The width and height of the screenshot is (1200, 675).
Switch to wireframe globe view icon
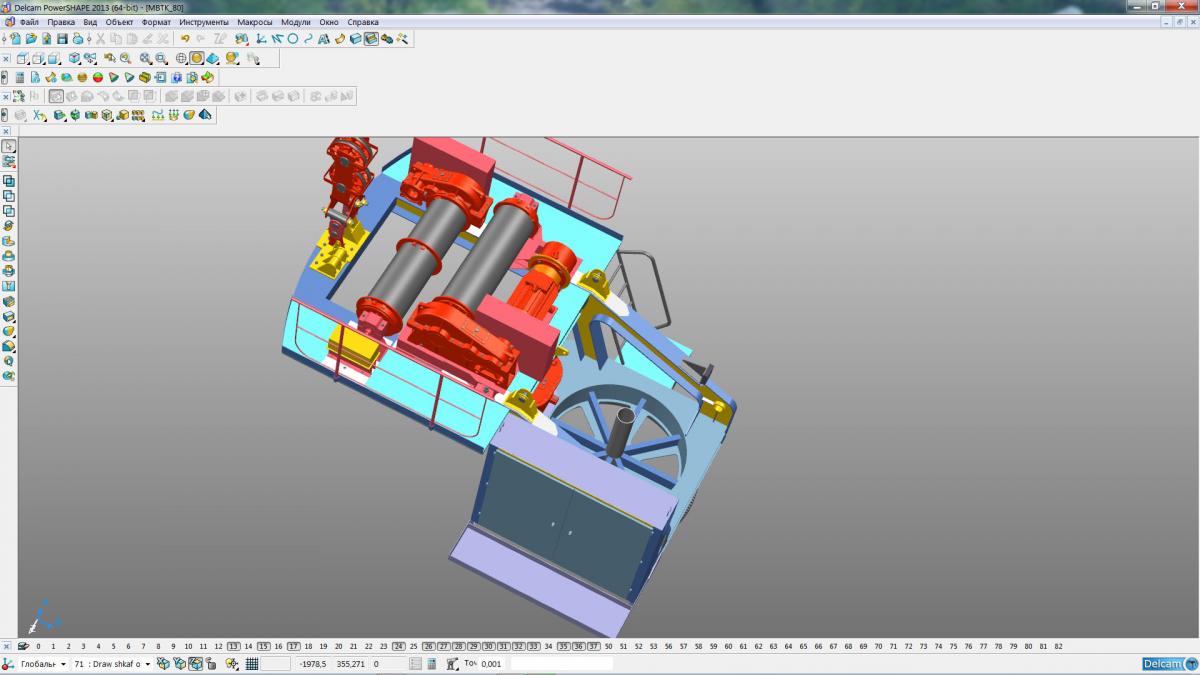[181, 58]
